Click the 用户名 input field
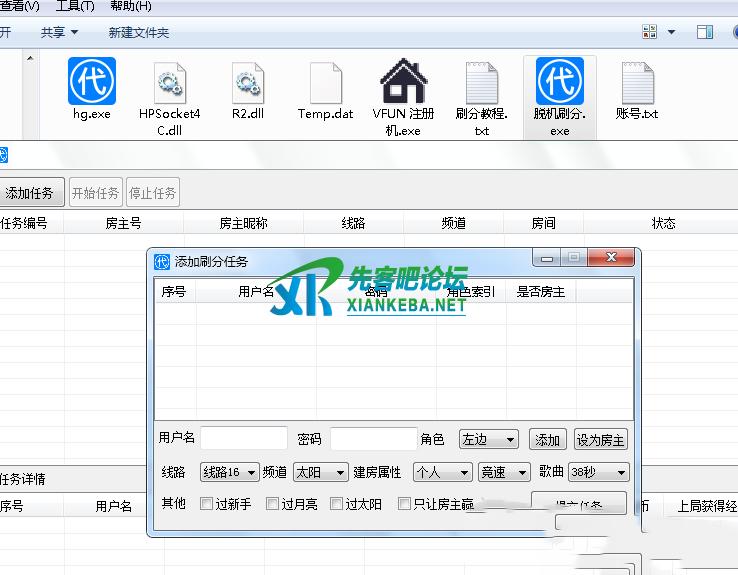 click(243, 439)
